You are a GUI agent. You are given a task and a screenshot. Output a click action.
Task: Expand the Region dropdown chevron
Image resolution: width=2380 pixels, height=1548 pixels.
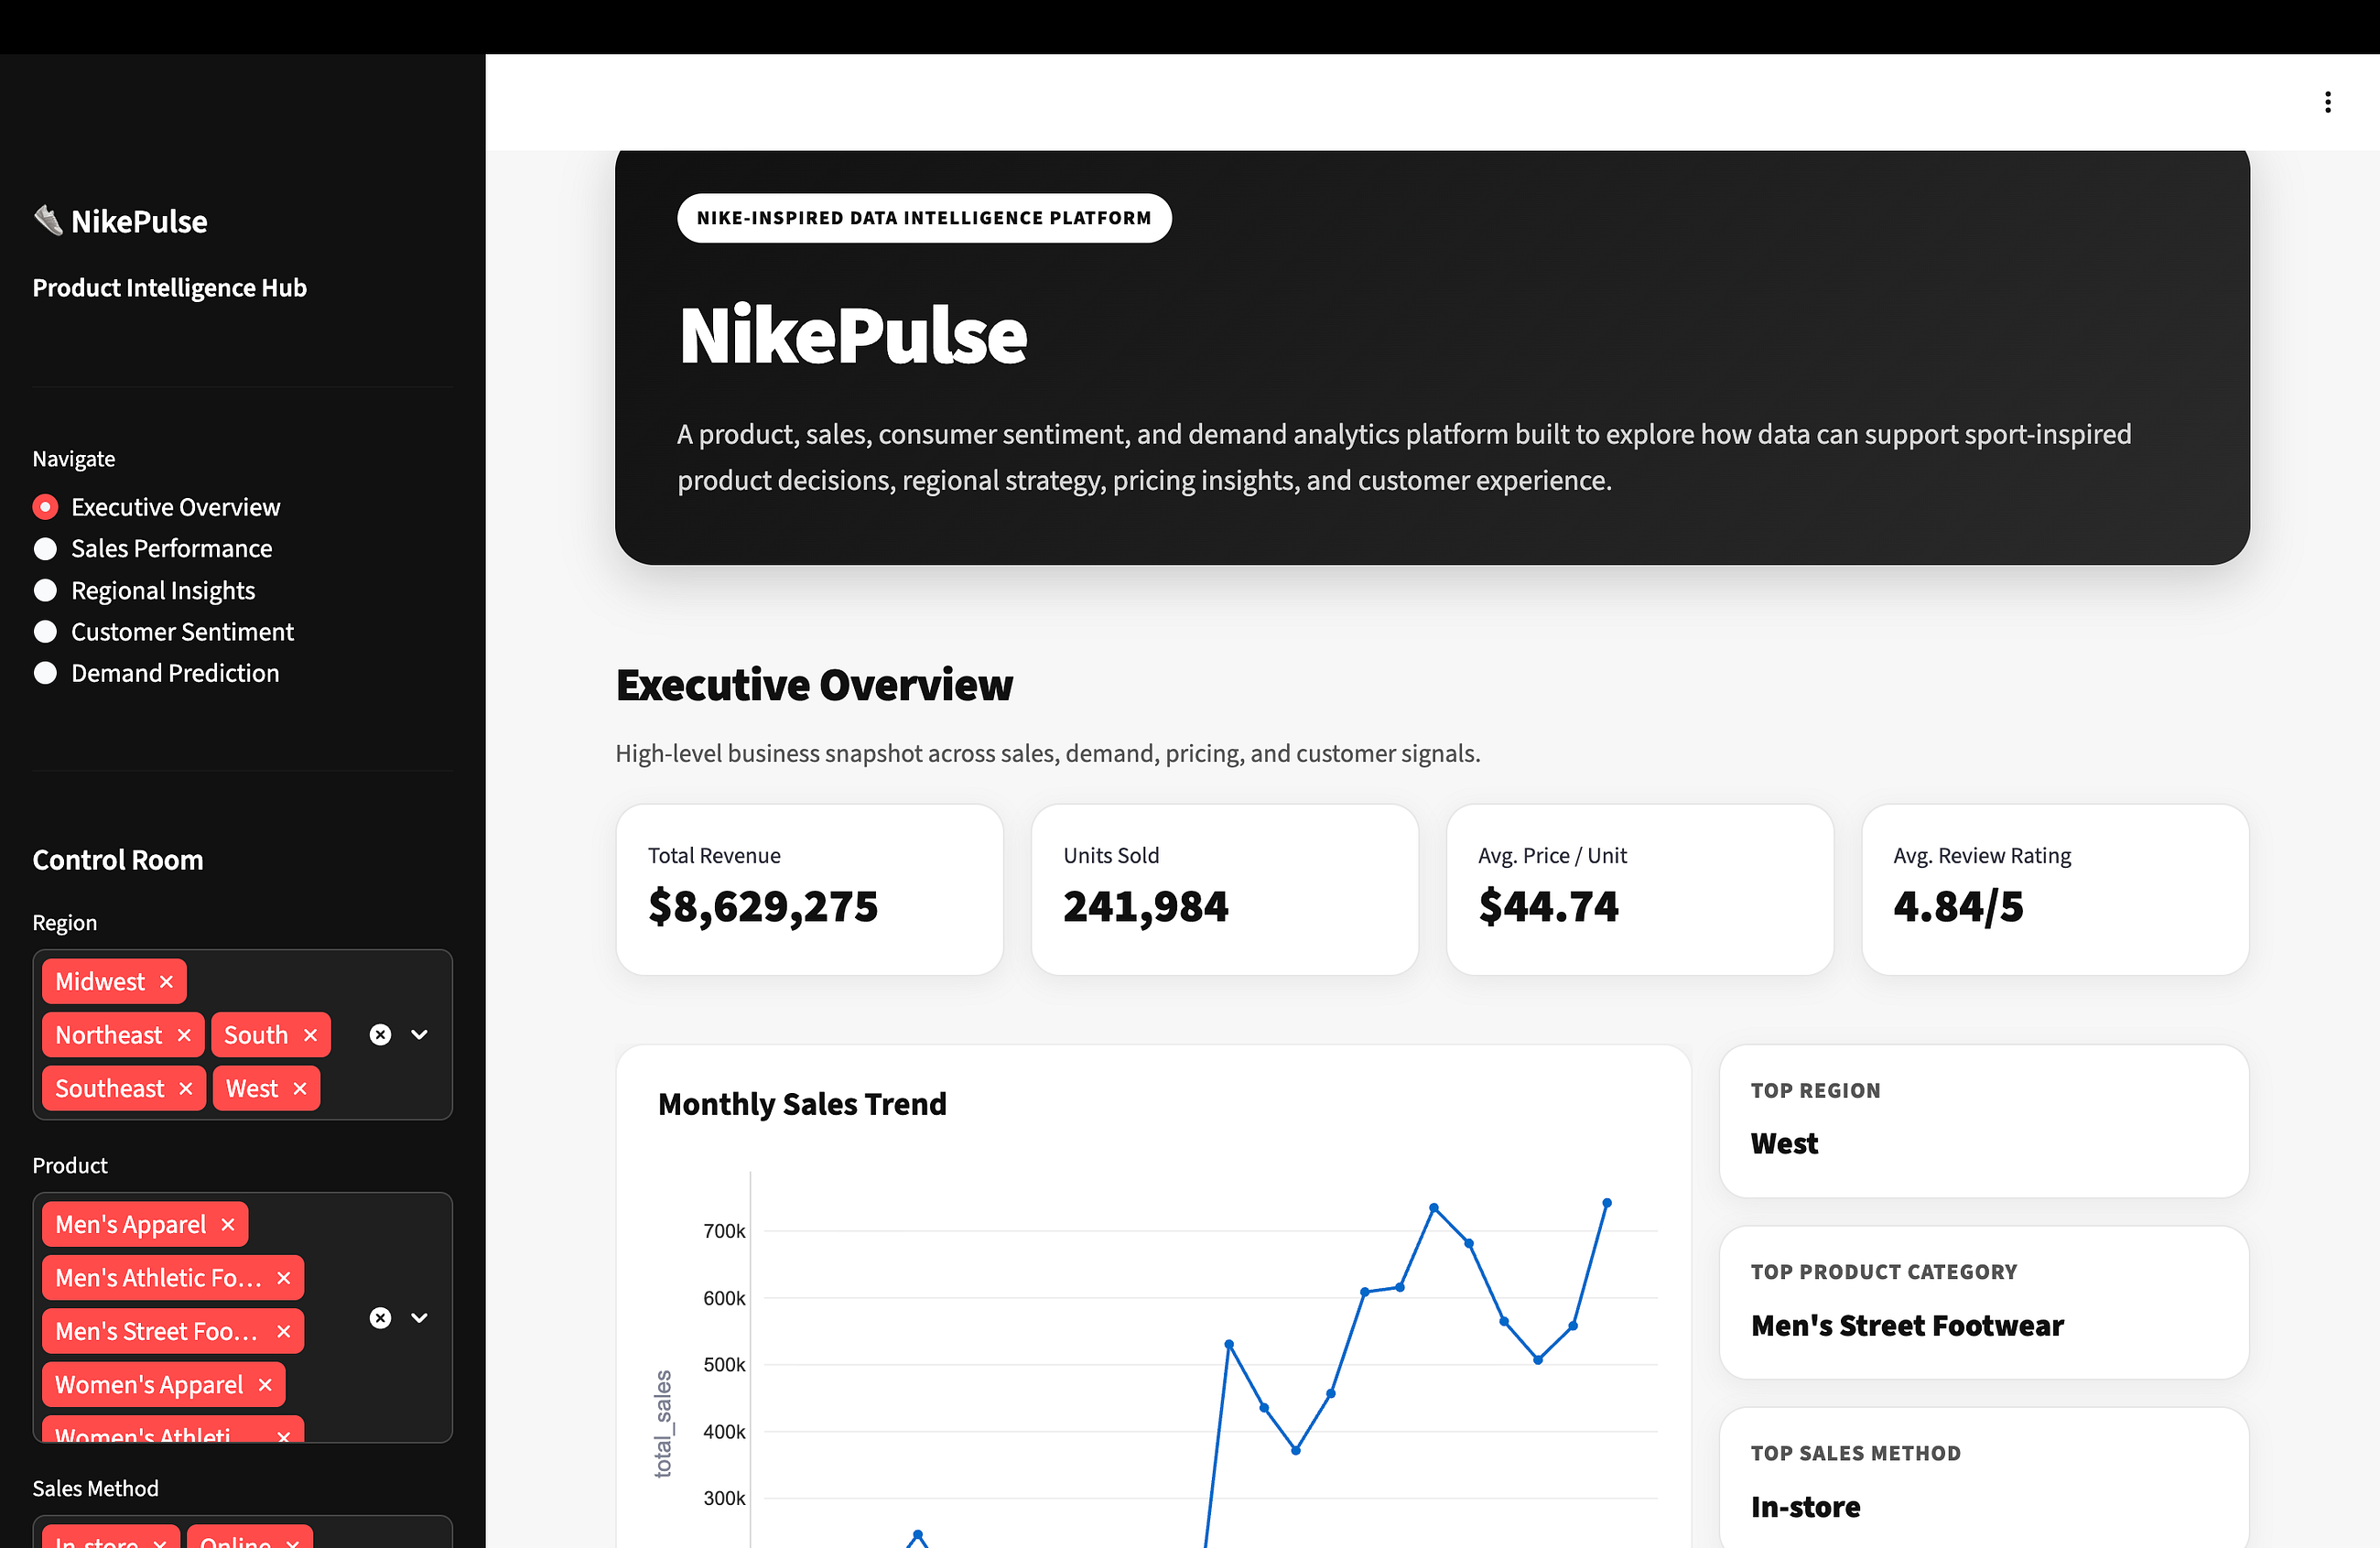420,1035
